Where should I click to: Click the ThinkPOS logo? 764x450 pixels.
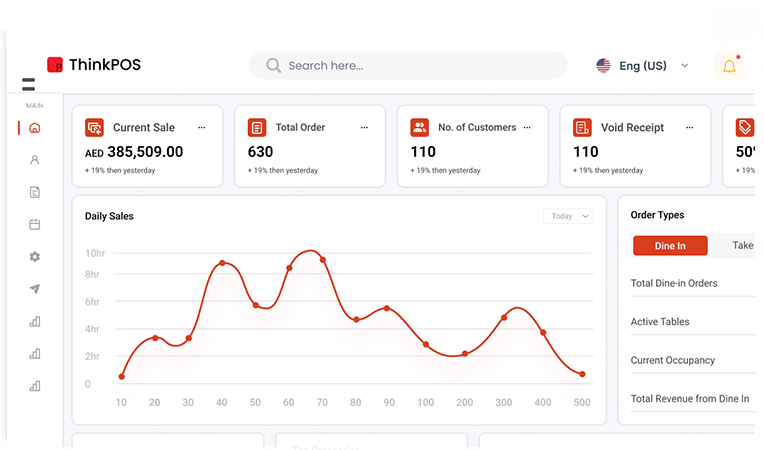point(94,65)
